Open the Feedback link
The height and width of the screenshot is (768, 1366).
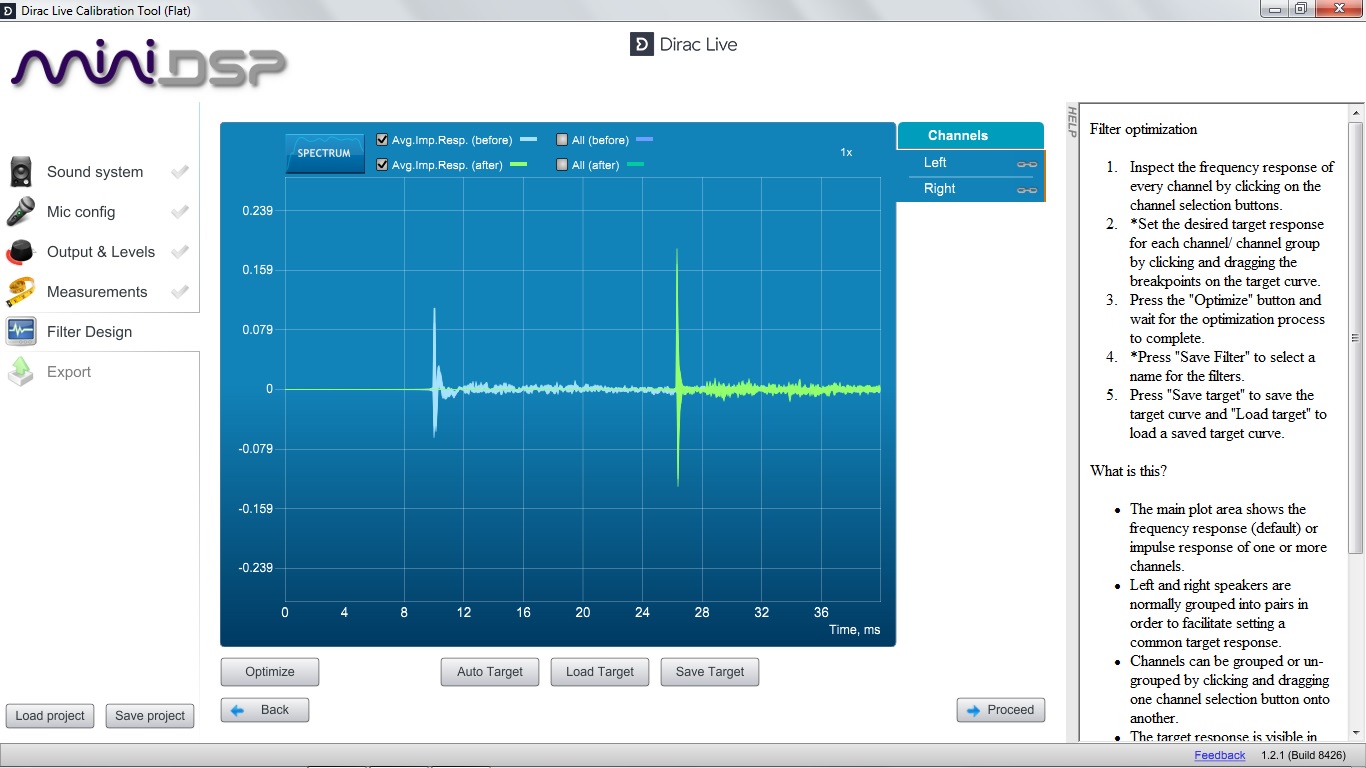pyautogui.click(x=1219, y=755)
